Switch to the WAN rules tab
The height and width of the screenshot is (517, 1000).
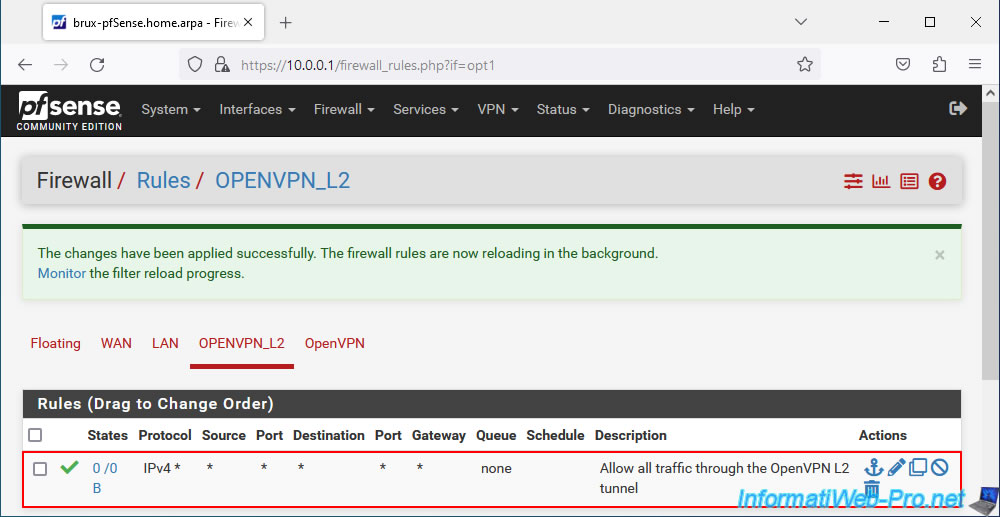(x=116, y=344)
